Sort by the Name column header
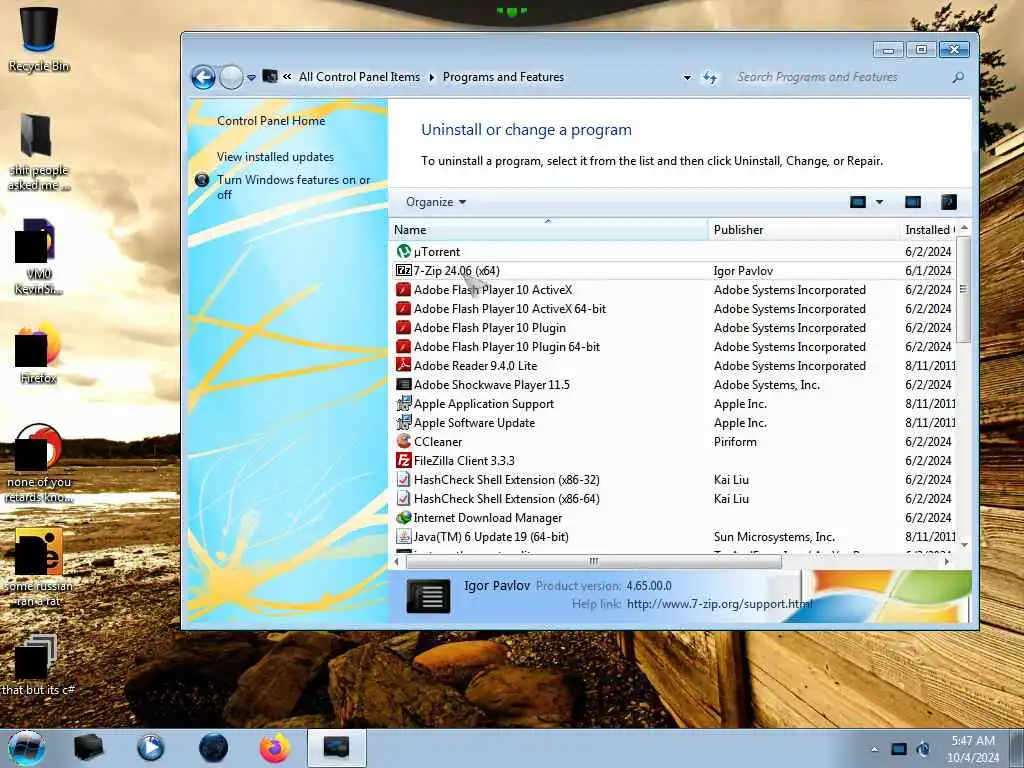This screenshot has height=768, width=1024. click(548, 230)
